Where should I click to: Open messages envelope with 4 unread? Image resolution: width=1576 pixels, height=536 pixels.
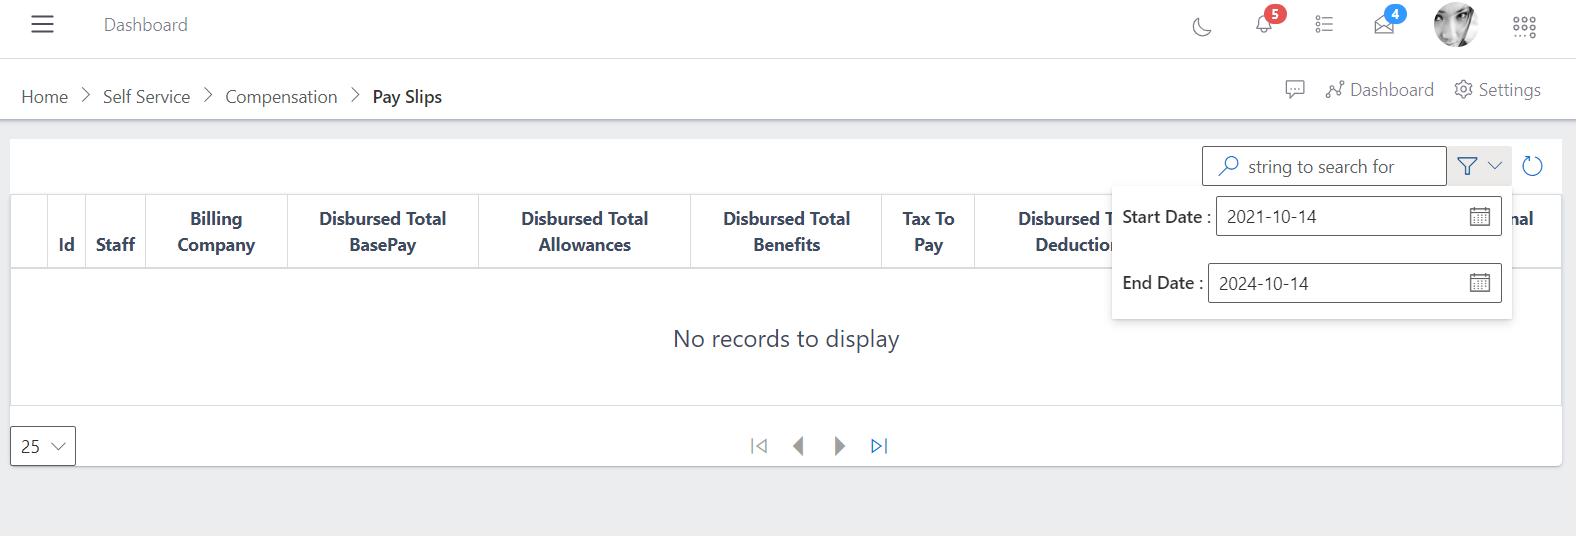[x=1384, y=25]
